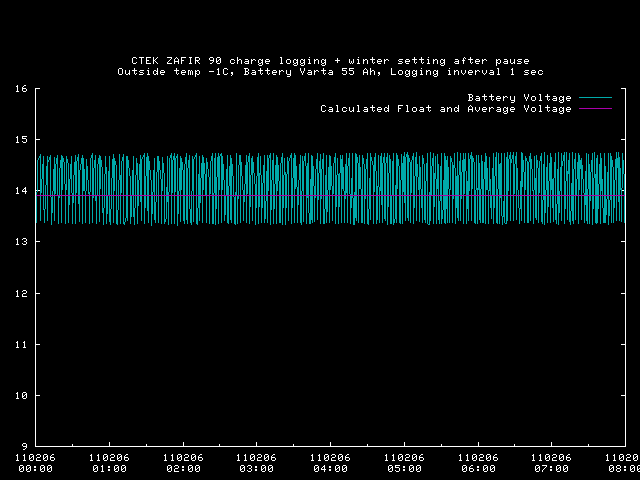Image resolution: width=640 pixels, height=480 pixels.
Task: Click the 07:00 time axis label
Action: click(551, 468)
